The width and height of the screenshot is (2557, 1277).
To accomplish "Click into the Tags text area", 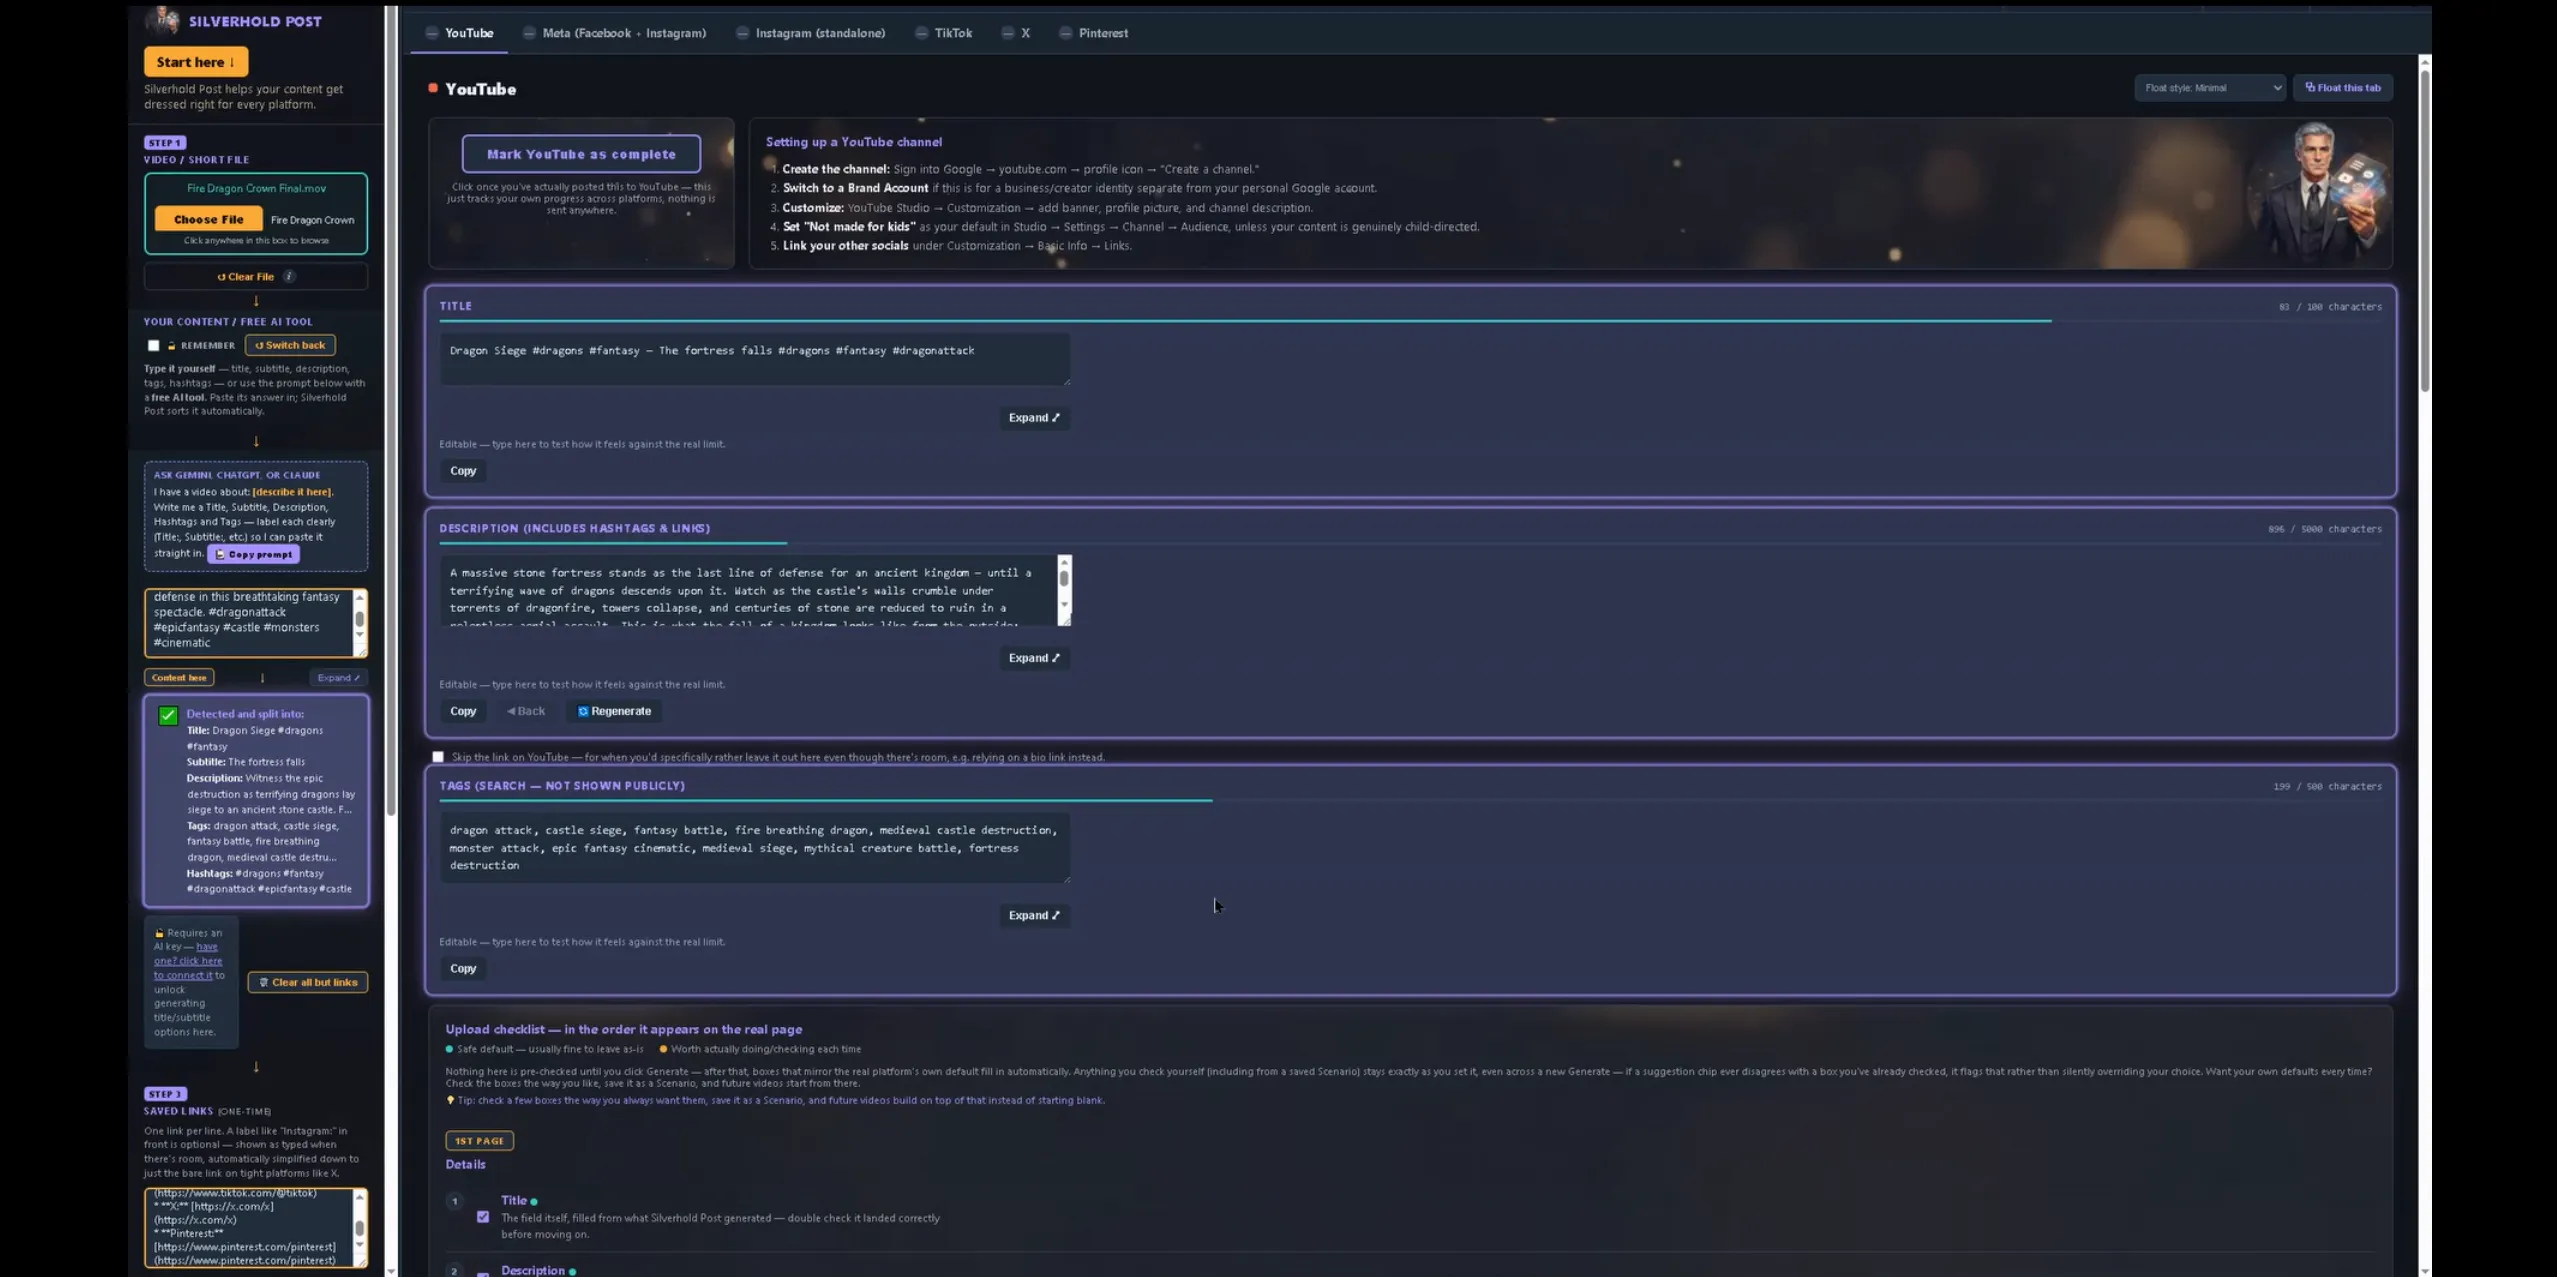I will (x=755, y=848).
